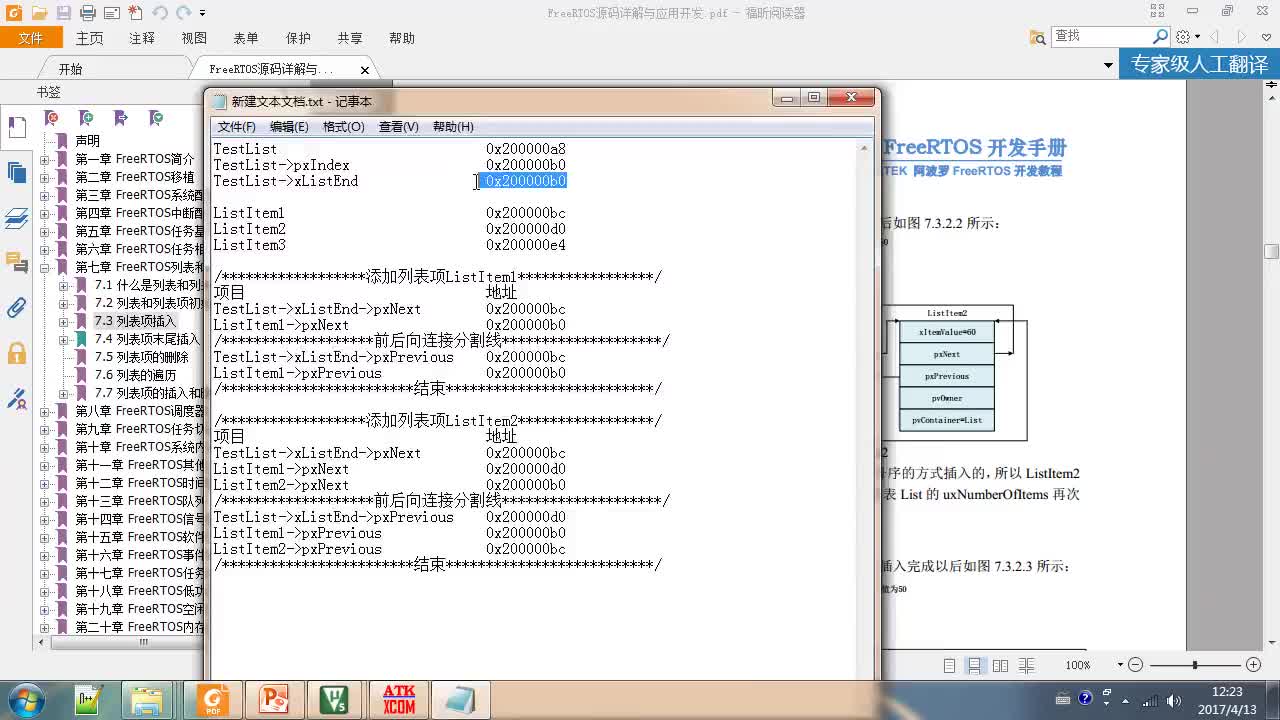Click the taskbar clock showing 12:23
Screen dimensions: 1280x720
1227,692
